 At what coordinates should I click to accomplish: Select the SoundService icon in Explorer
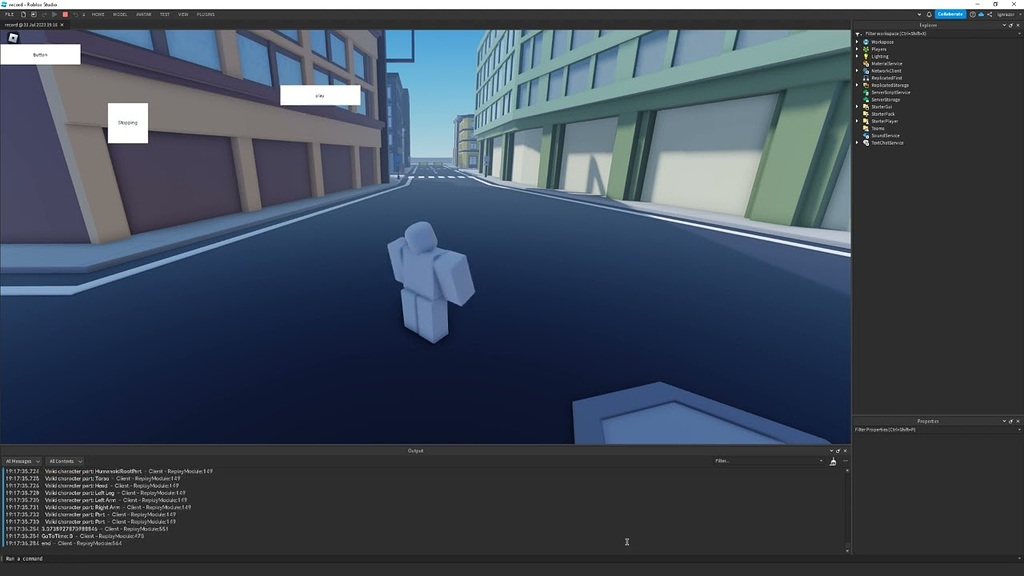864,135
